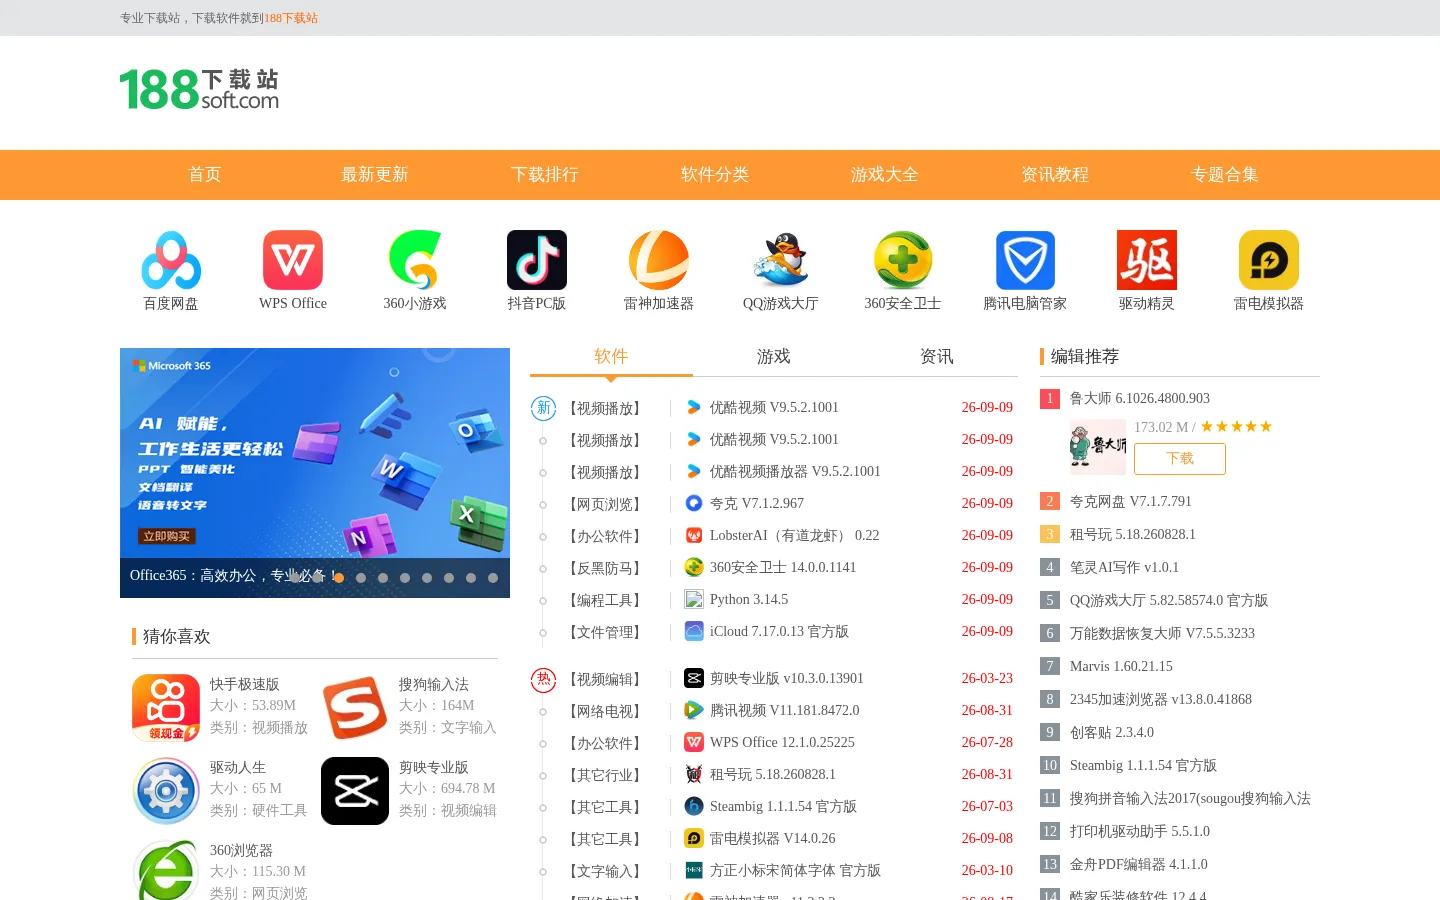Open the 腾讯电脑管家 shield icon

(1025, 260)
